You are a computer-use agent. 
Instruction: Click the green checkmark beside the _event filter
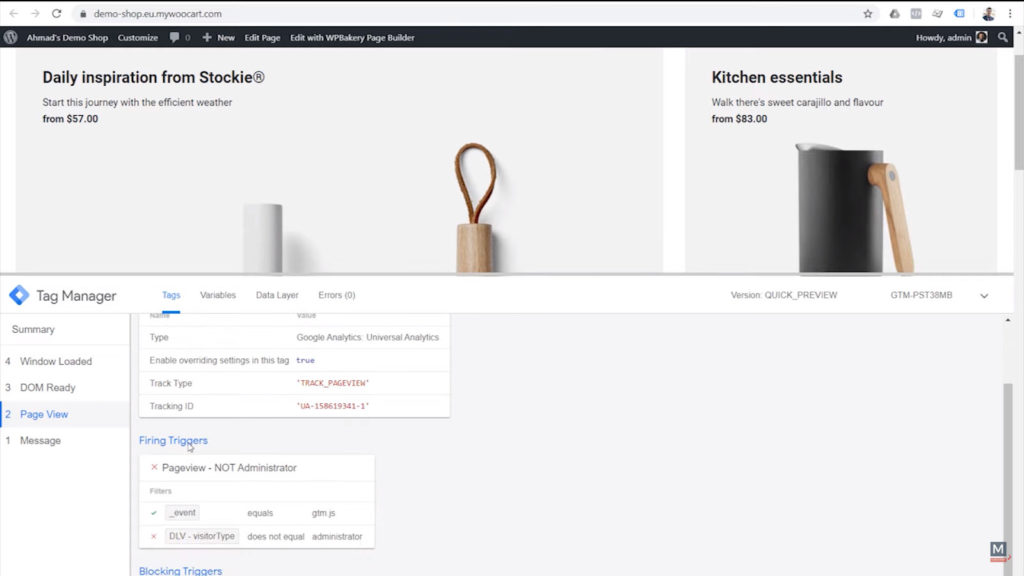152,512
